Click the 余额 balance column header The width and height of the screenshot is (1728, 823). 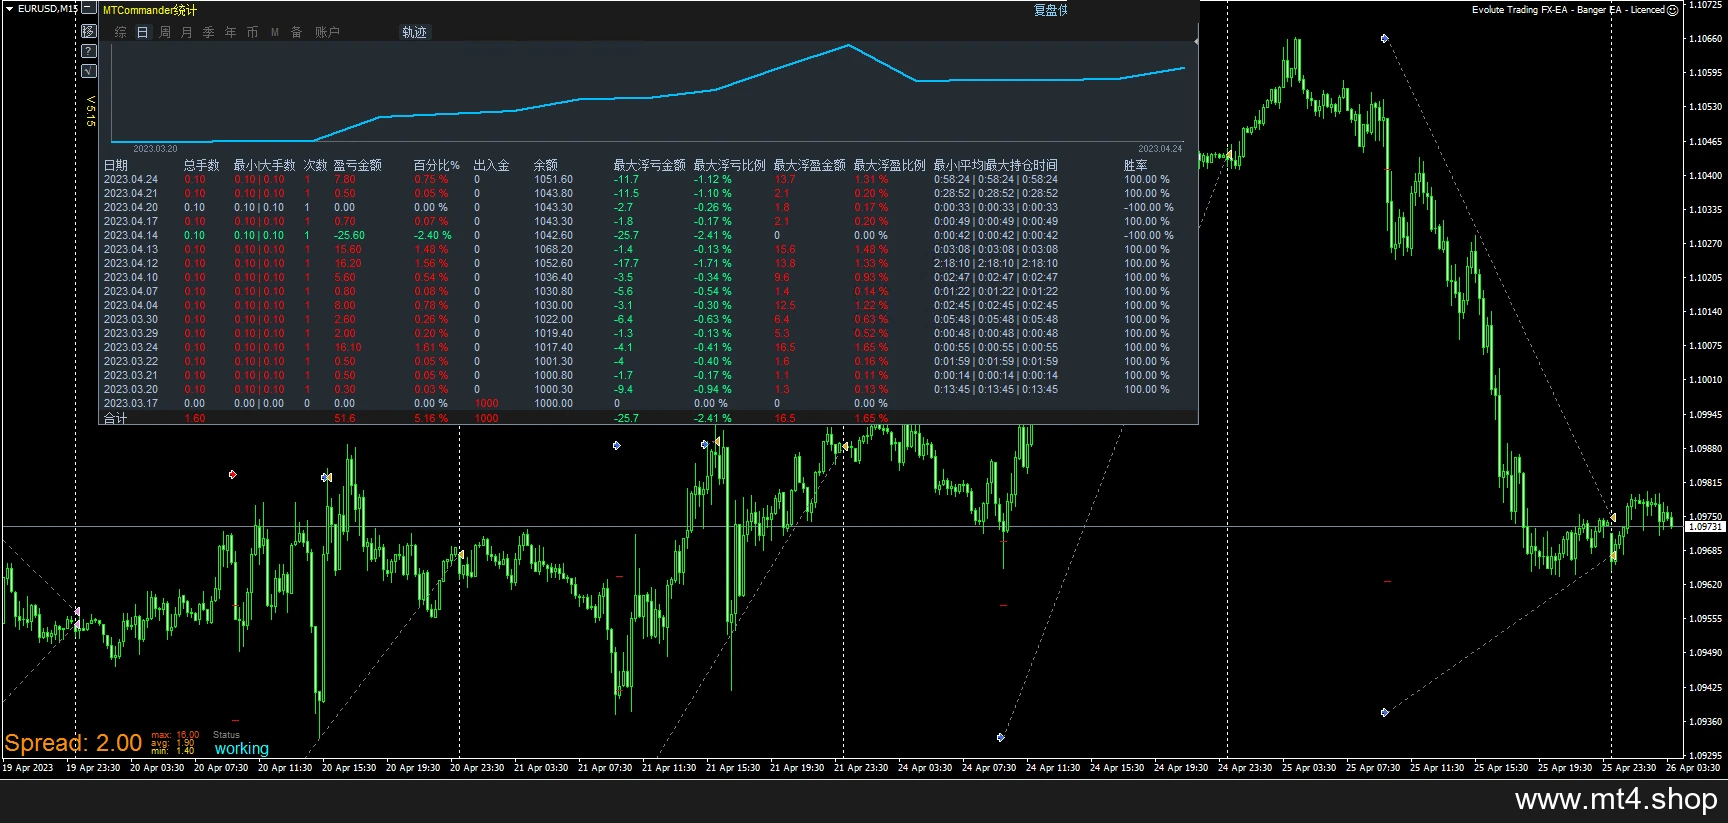point(546,165)
